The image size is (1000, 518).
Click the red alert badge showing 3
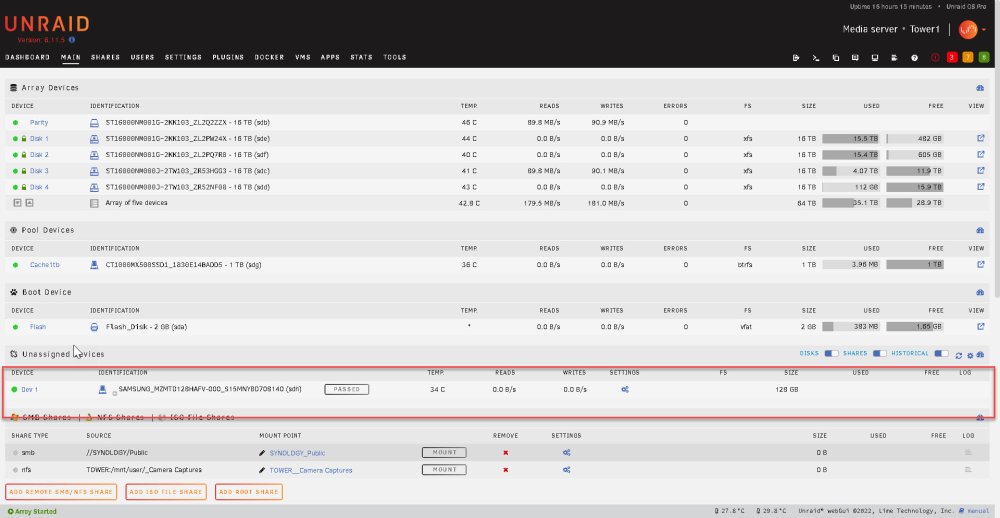pos(952,57)
